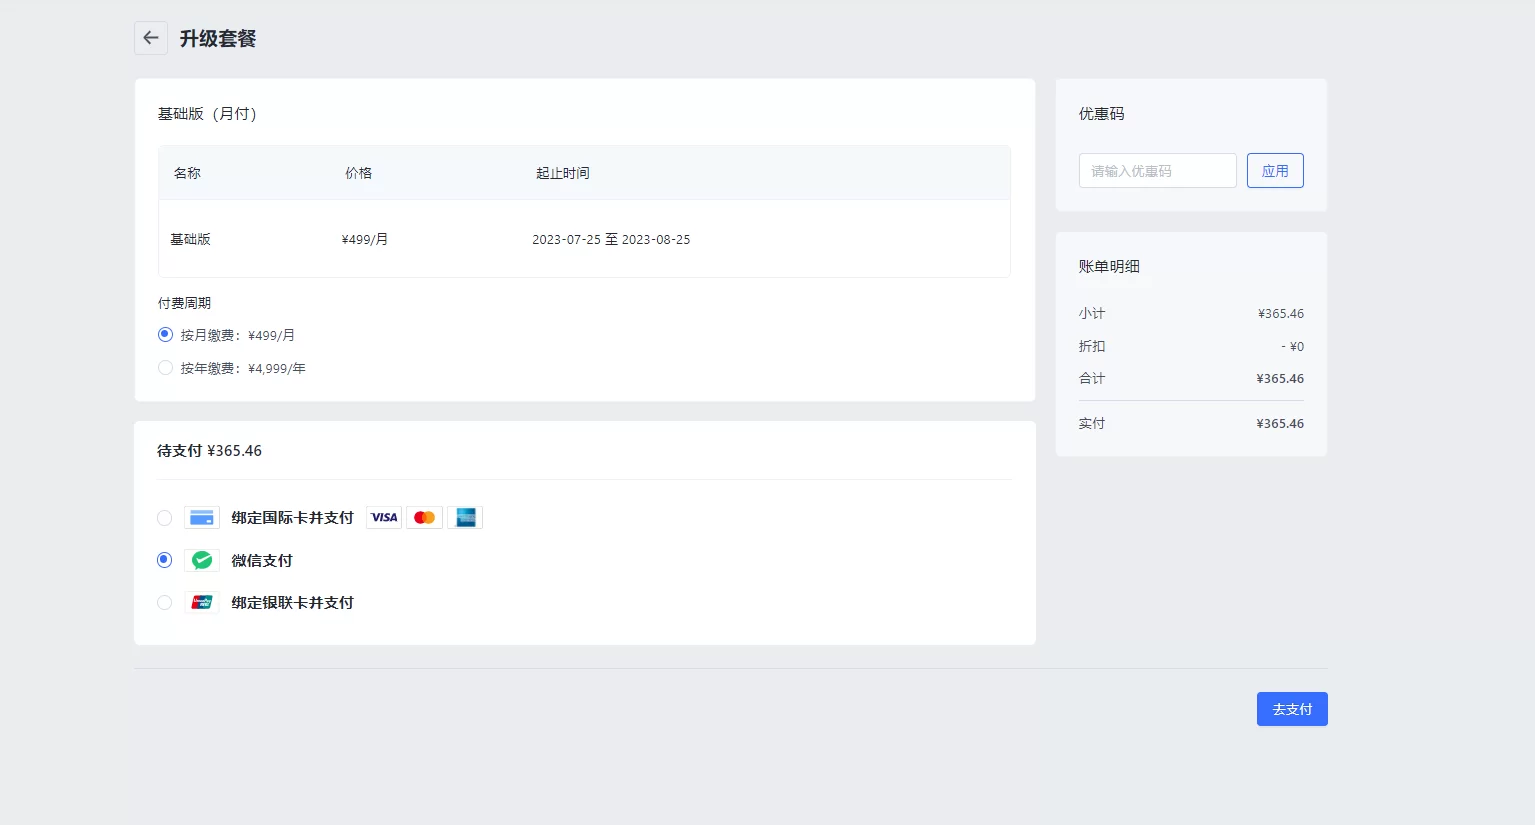The height and width of the screenshot is (825, 1535).
Task: Click the UnionPay card icon
Action: point(202,603)
